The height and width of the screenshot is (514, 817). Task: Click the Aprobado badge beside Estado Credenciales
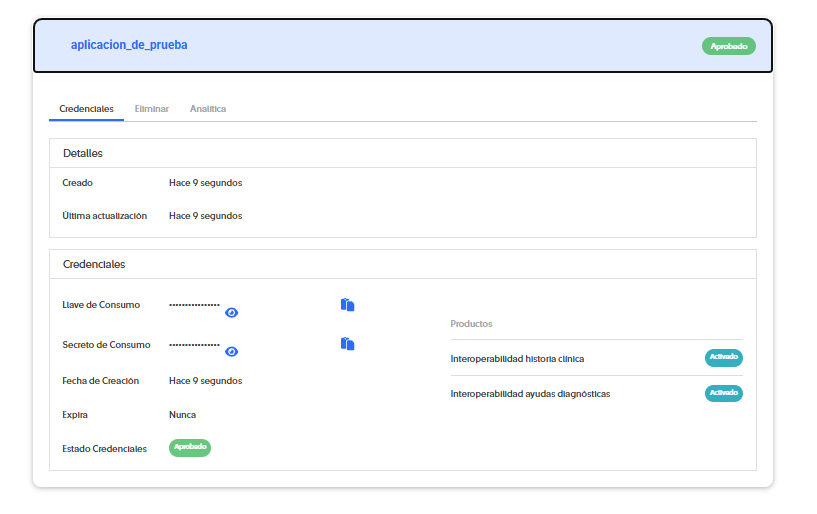[x=190, y=447]
